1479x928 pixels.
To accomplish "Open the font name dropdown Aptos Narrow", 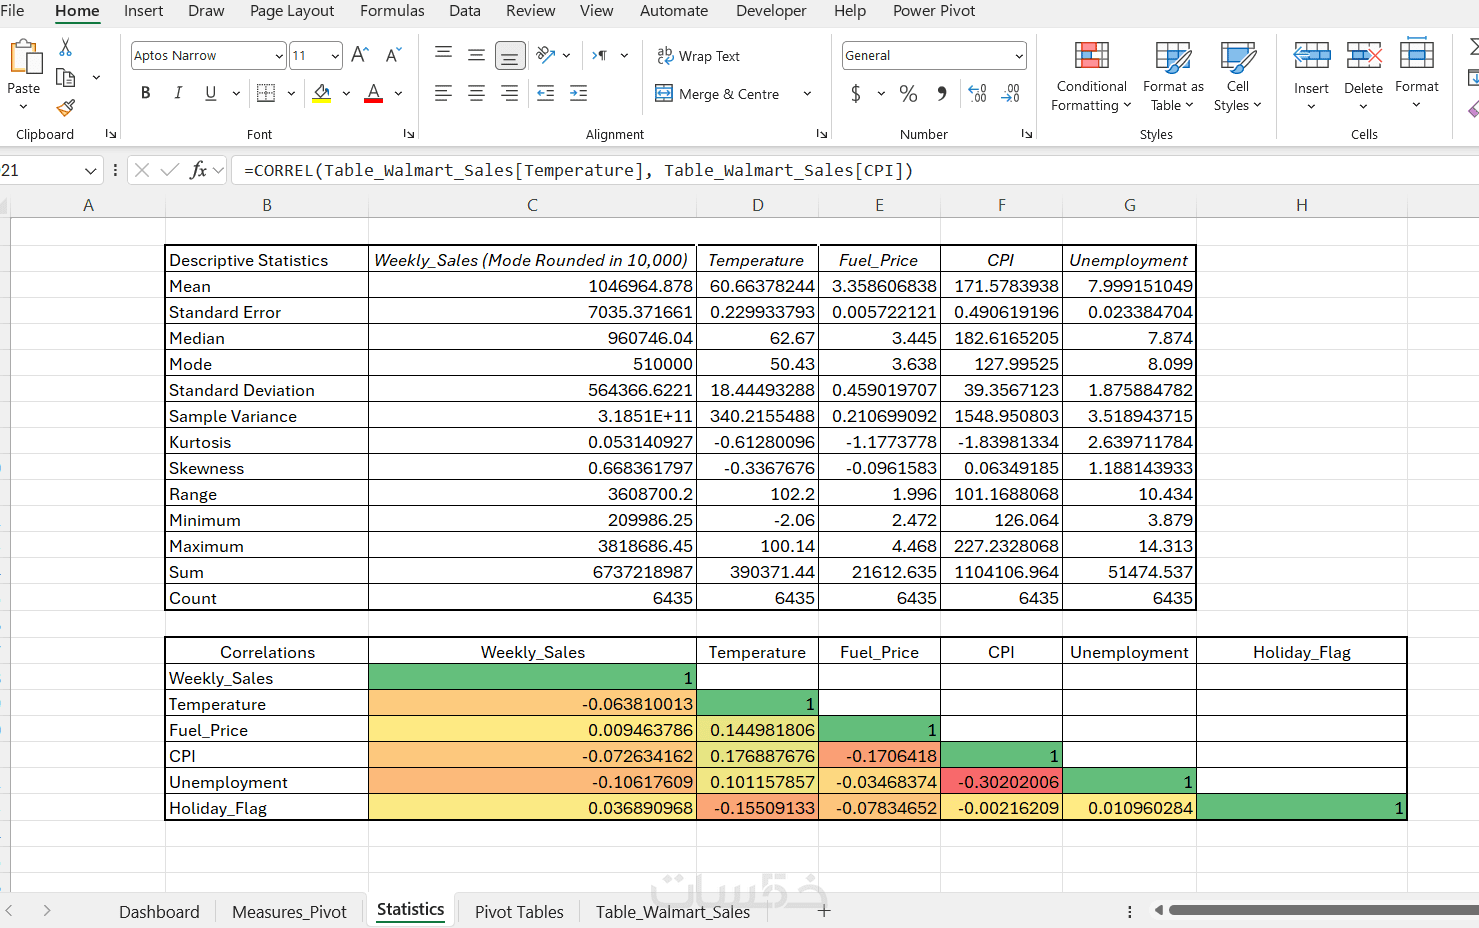I will point(279,56).
